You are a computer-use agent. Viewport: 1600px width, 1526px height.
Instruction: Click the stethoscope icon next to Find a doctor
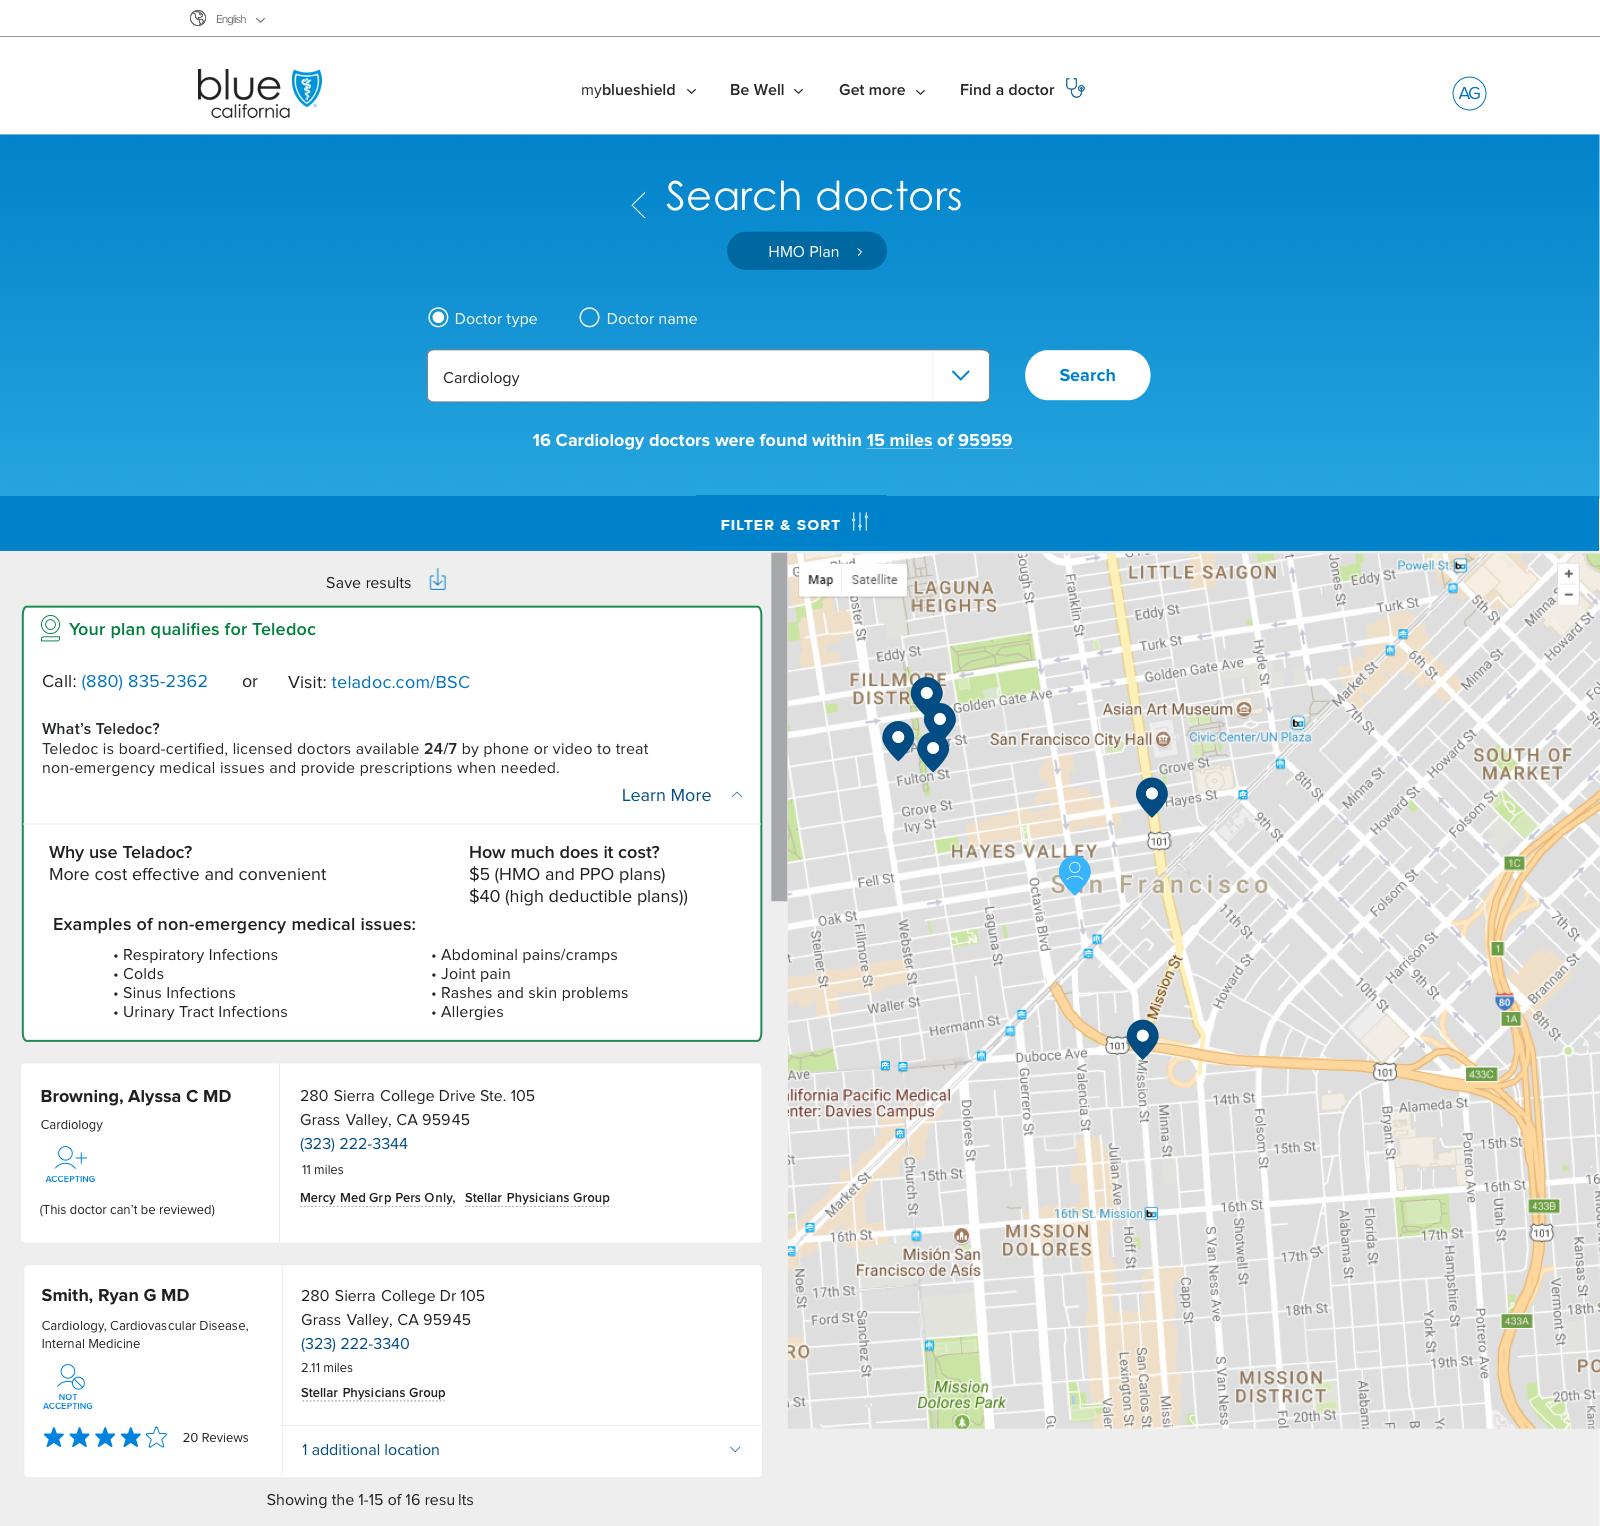[x=1075, y=88]
